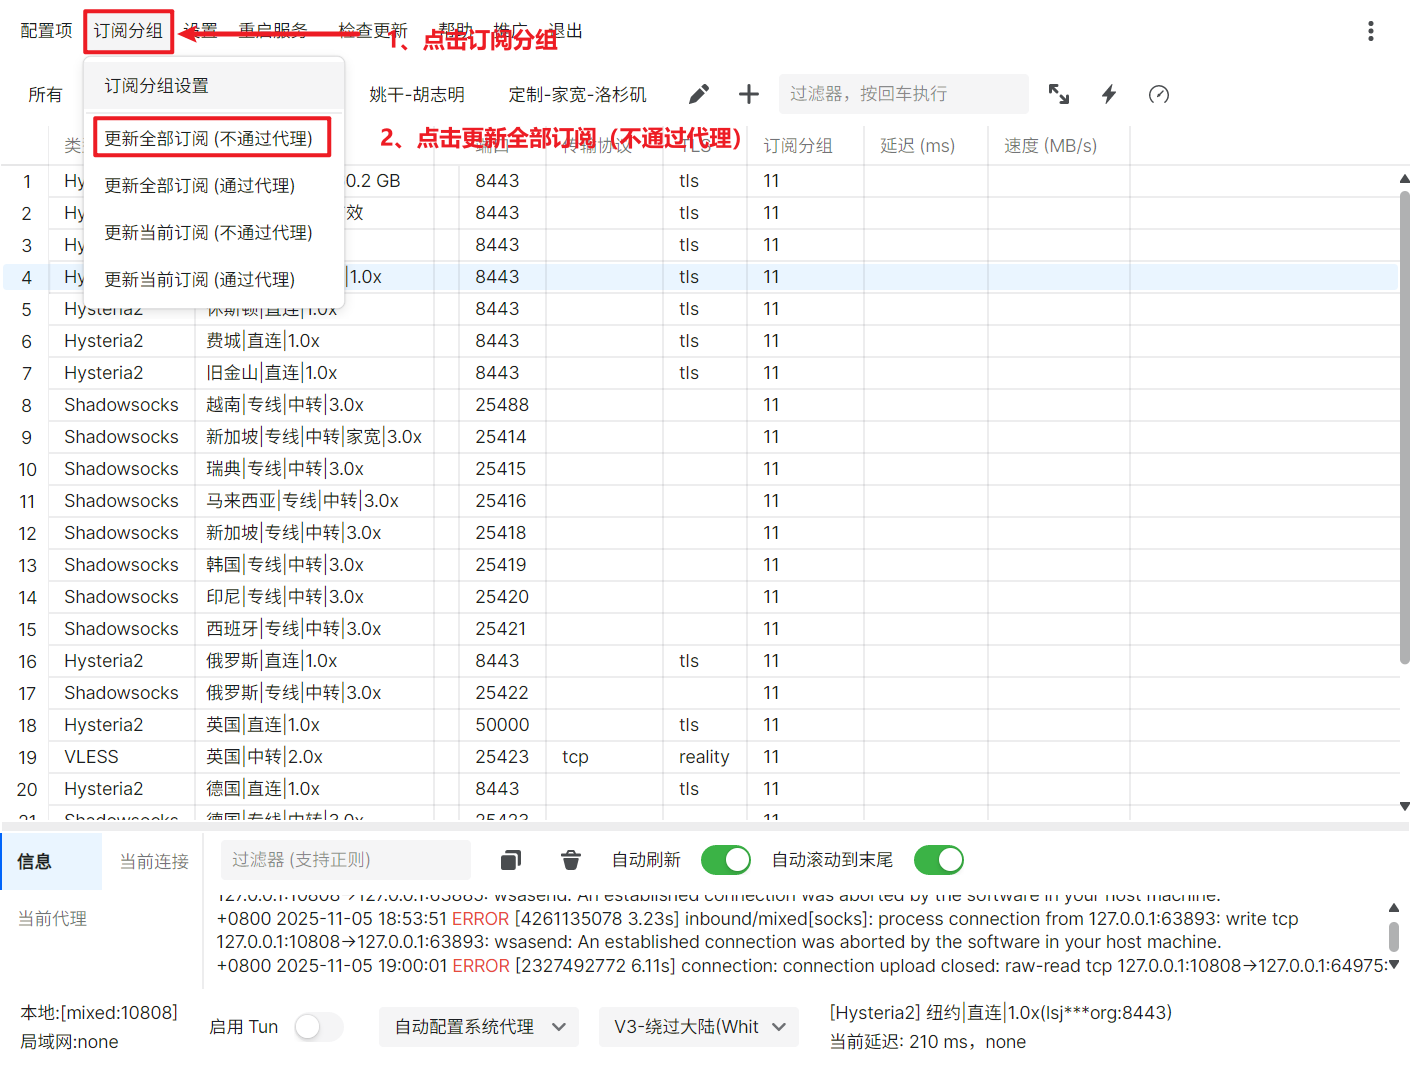Open the V3-绕过大陆 routing dropdown
The width and height of the screenshot is (1411, 1065).
click(x=698, y=1027)
